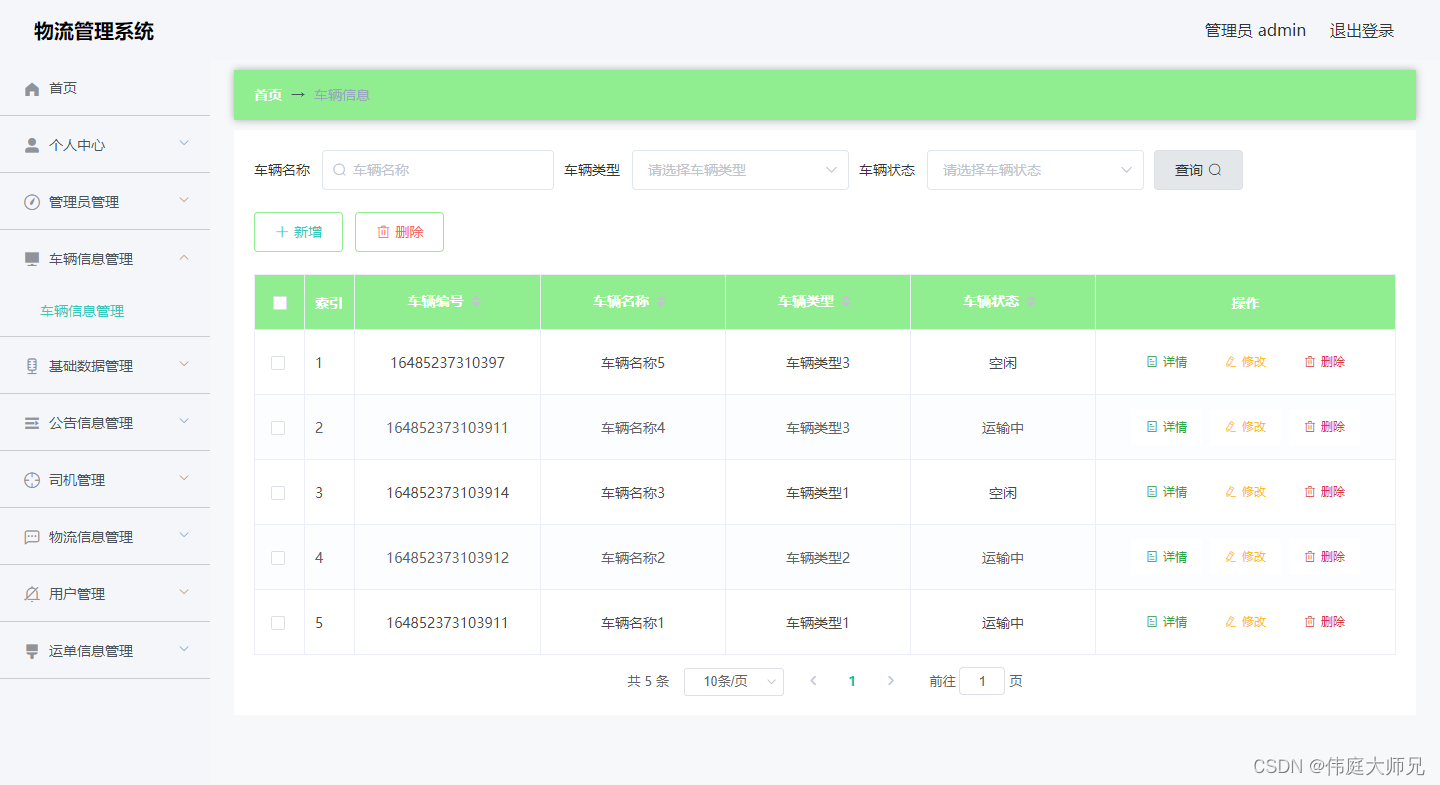Viewport: 1440px width, 785px height.
Task: Expand the 个人中心 sidebar menu
Action: click(105, 145)
